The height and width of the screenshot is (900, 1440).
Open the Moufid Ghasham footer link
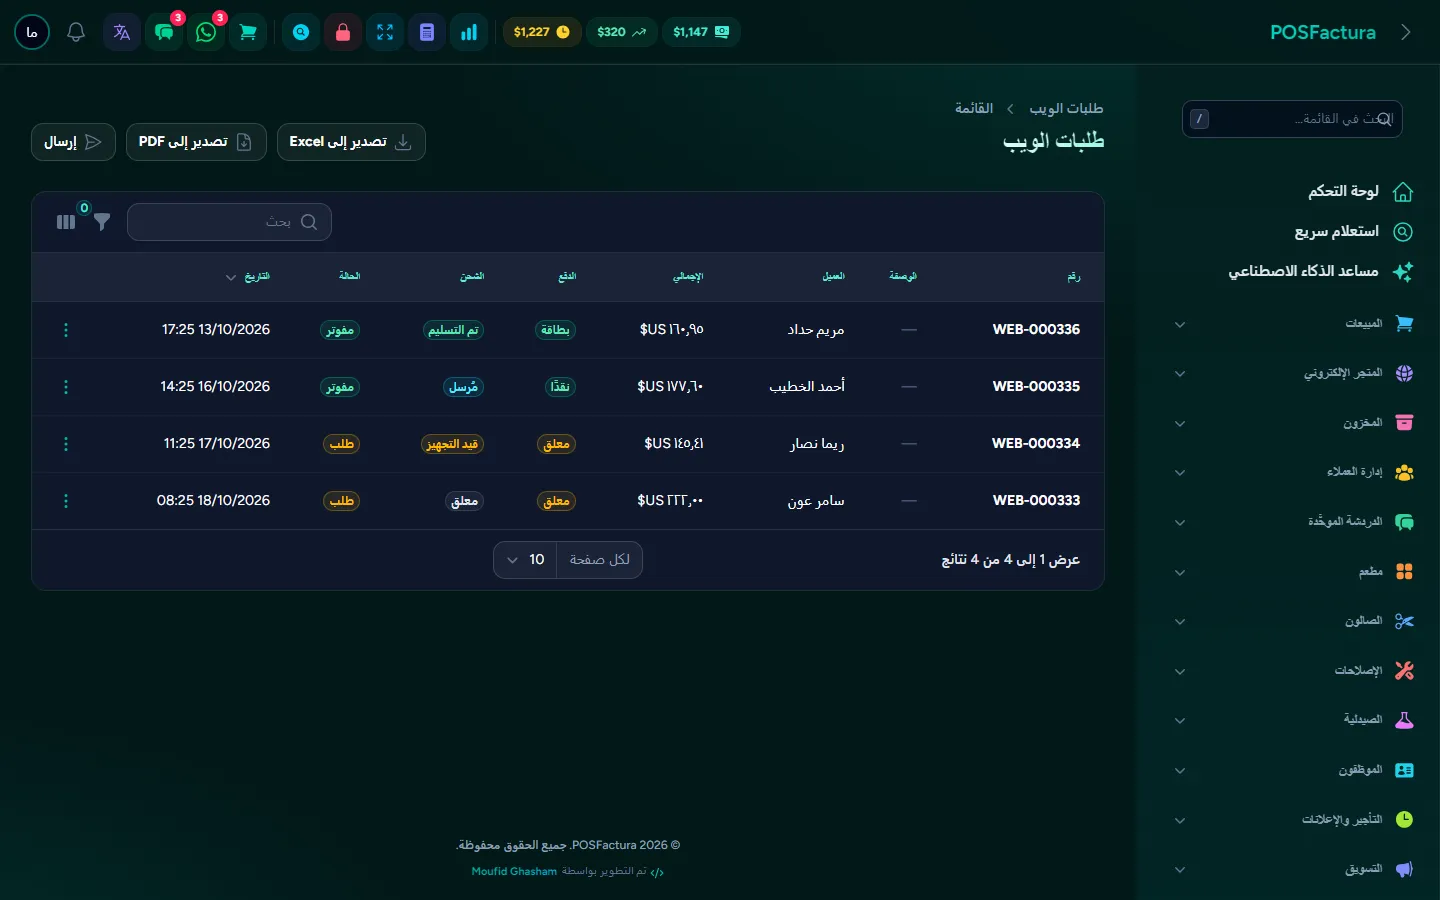point(514,871)
